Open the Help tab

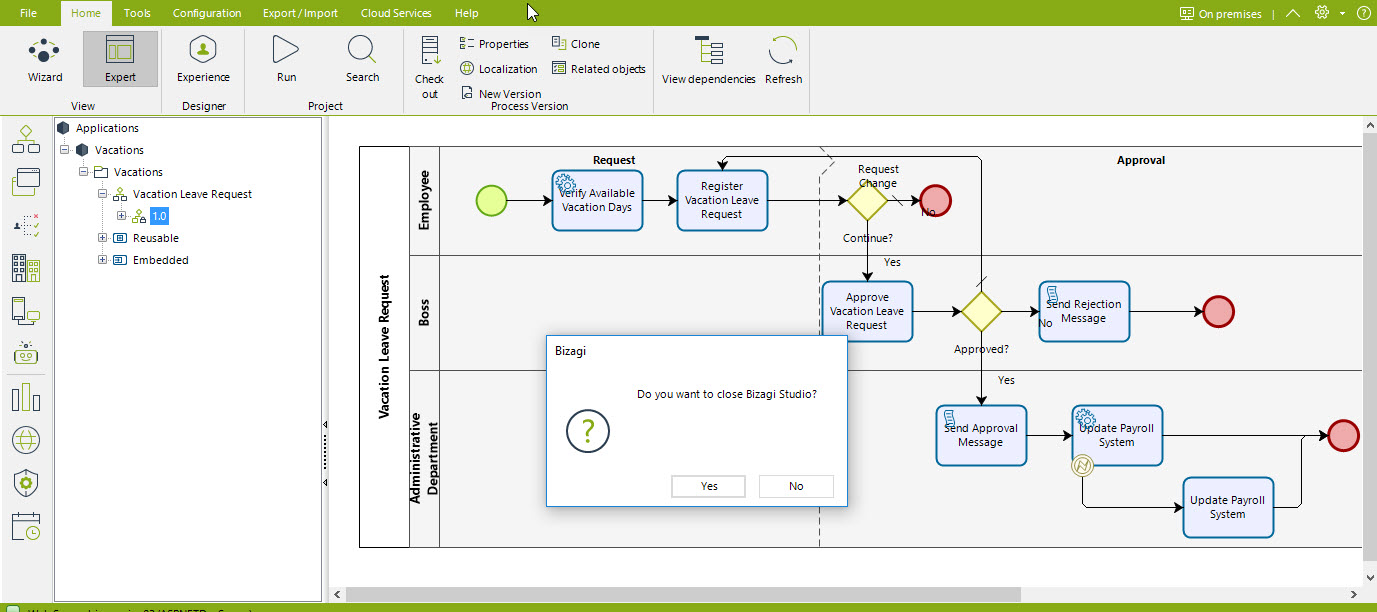click(466, 13)
